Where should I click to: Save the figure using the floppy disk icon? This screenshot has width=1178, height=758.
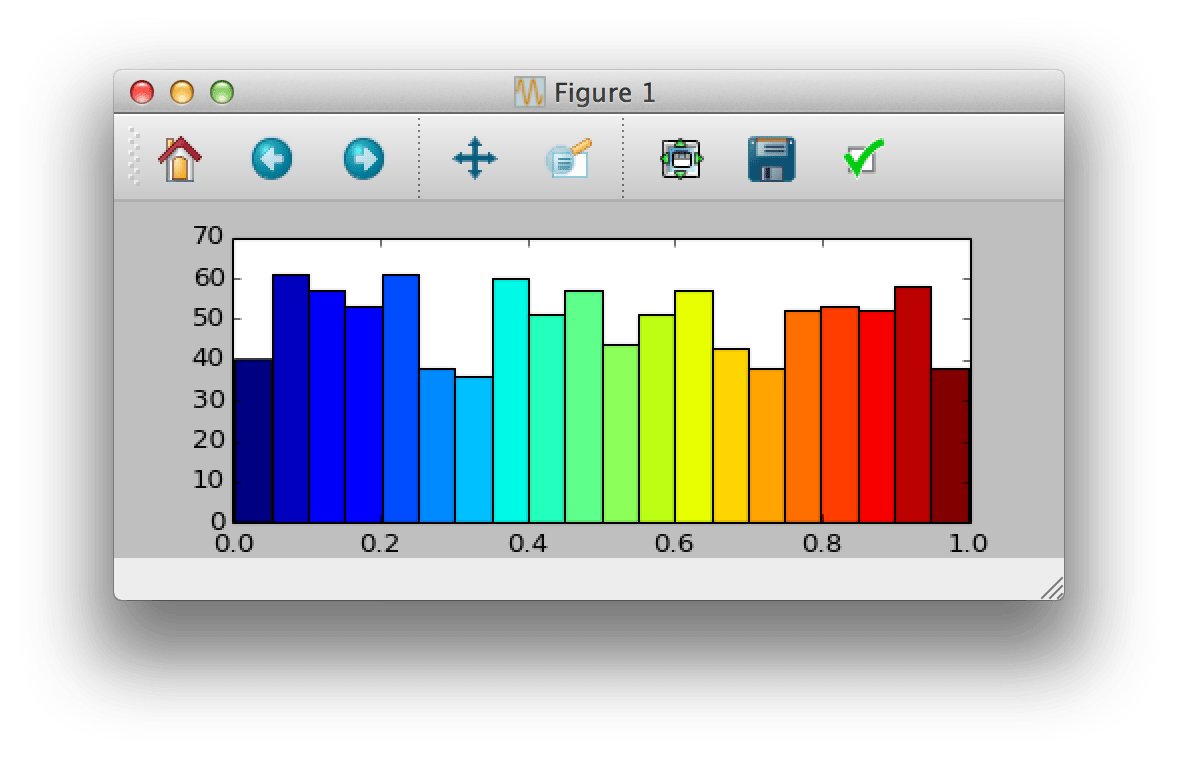pyautogui.click(x=769, y=157)
